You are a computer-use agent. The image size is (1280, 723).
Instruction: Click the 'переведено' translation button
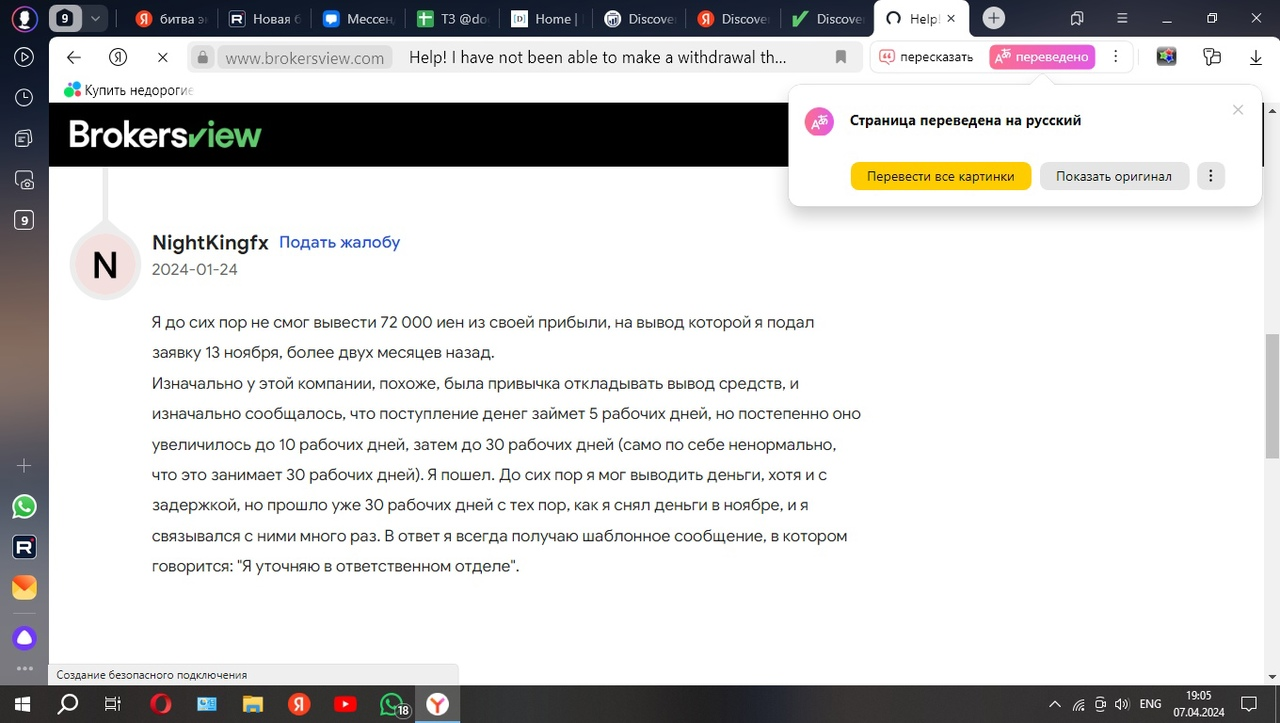1041,57
